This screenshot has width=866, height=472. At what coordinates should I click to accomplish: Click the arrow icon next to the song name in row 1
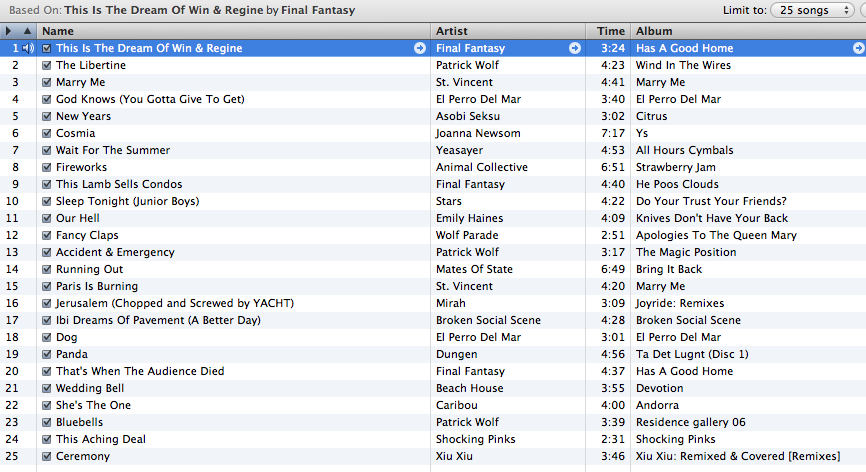[x=420, y=48]
